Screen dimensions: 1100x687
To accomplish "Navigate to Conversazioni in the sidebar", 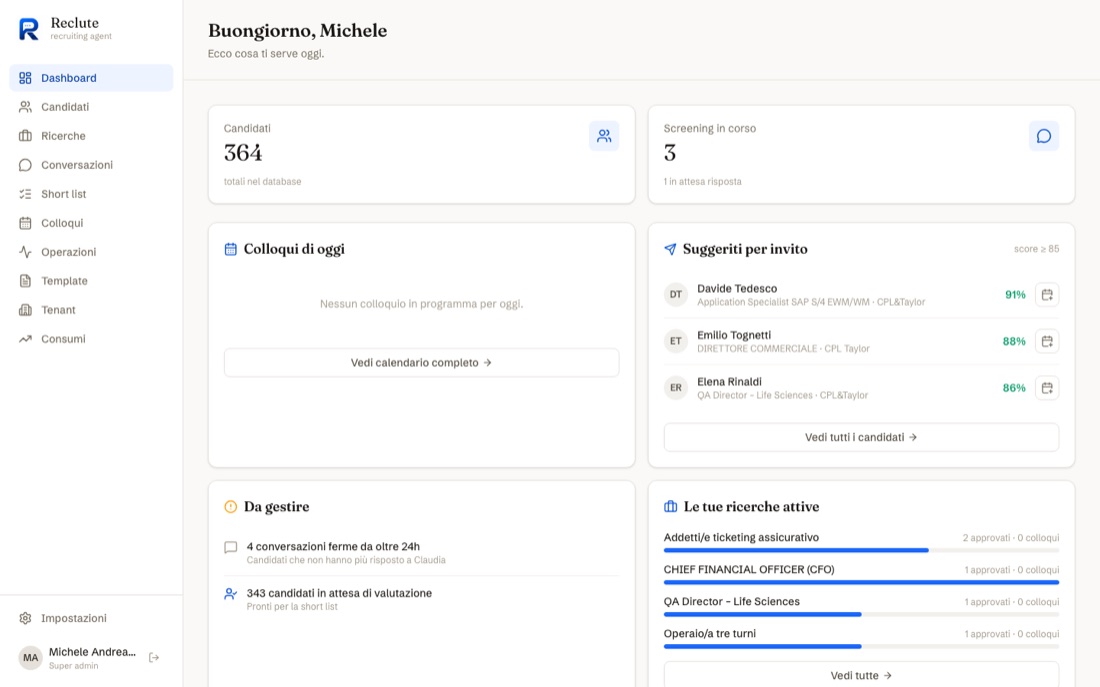I will pyautogui.click(x=91, y=165).
